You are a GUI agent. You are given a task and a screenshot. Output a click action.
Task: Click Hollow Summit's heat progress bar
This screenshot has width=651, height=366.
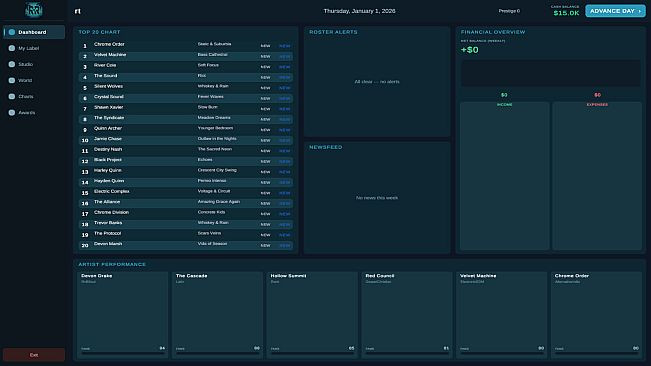(x=312, y=353)
